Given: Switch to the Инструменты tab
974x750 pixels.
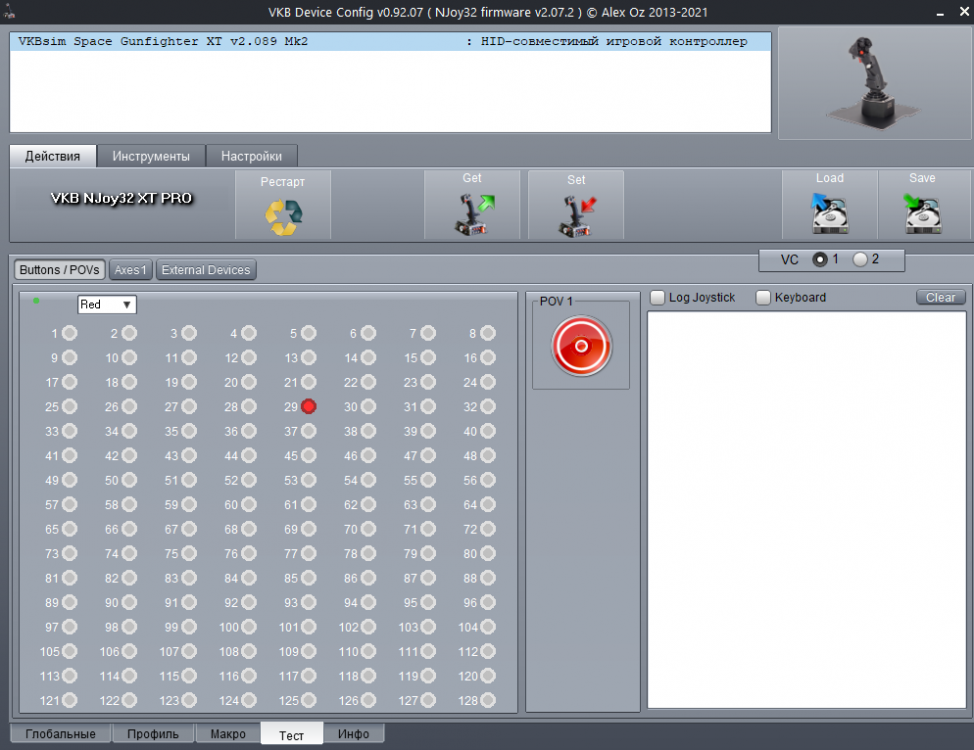Looking at the screenshot, I should [151, 155].
